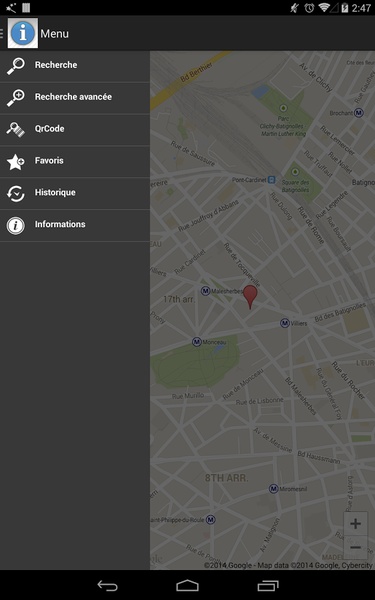Image resolution: width=375 pixels, height=600 pixels.
Task: Tap the 8TH ARR. map label
Action: pyautogui.click(x=227, y=478)
